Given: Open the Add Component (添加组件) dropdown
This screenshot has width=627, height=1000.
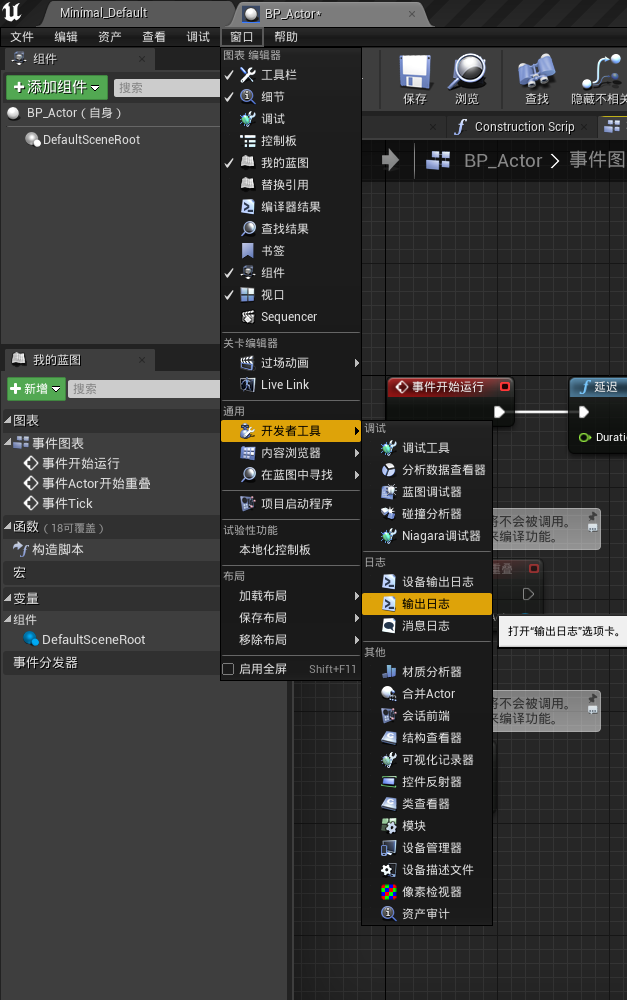Looking at the screenshot, I should click(x=57, y=87).
